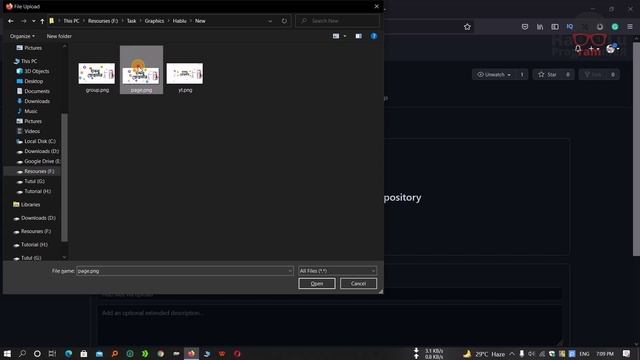
Task: Open GitHub notifications bell
Action: (x=578, y=49)
